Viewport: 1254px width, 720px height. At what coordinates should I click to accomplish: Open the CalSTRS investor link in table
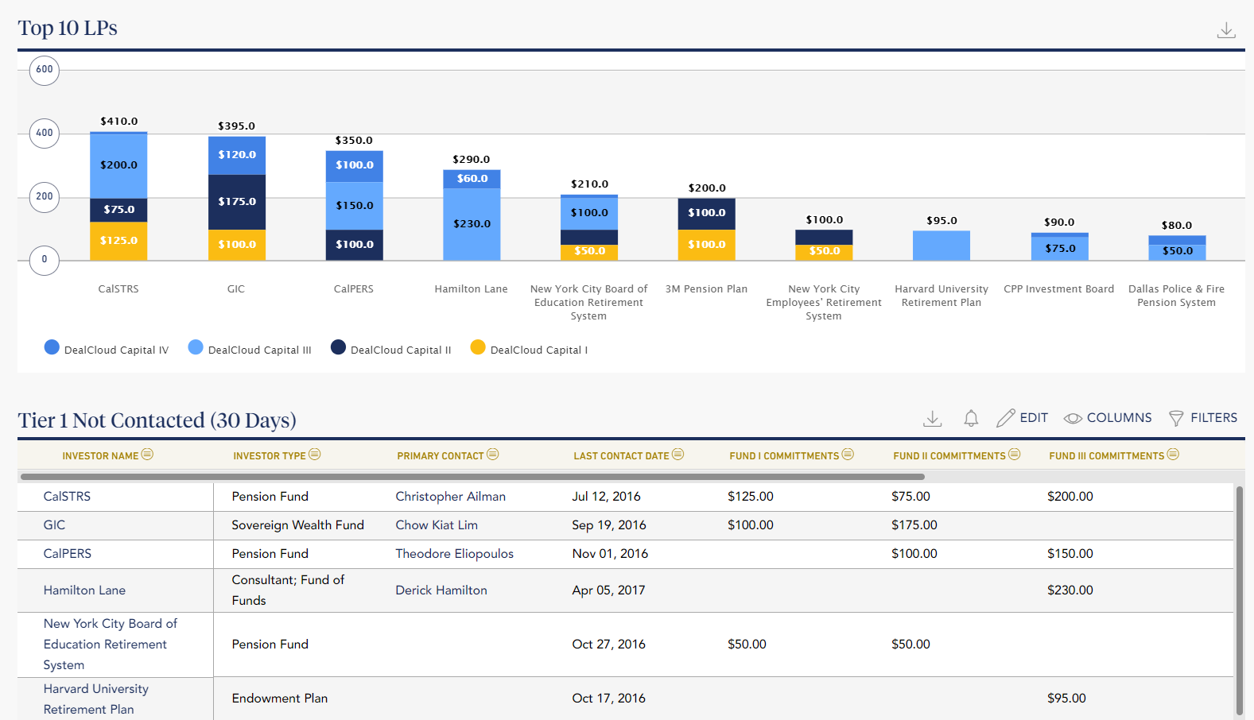tap(67, 496)
